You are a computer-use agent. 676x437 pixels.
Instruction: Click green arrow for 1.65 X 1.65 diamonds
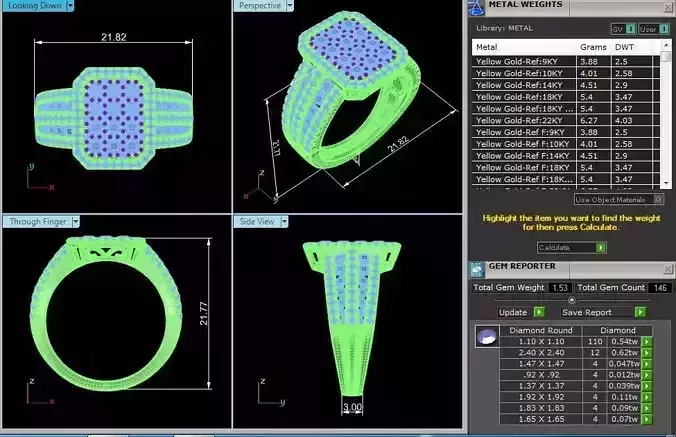[647, 419]
